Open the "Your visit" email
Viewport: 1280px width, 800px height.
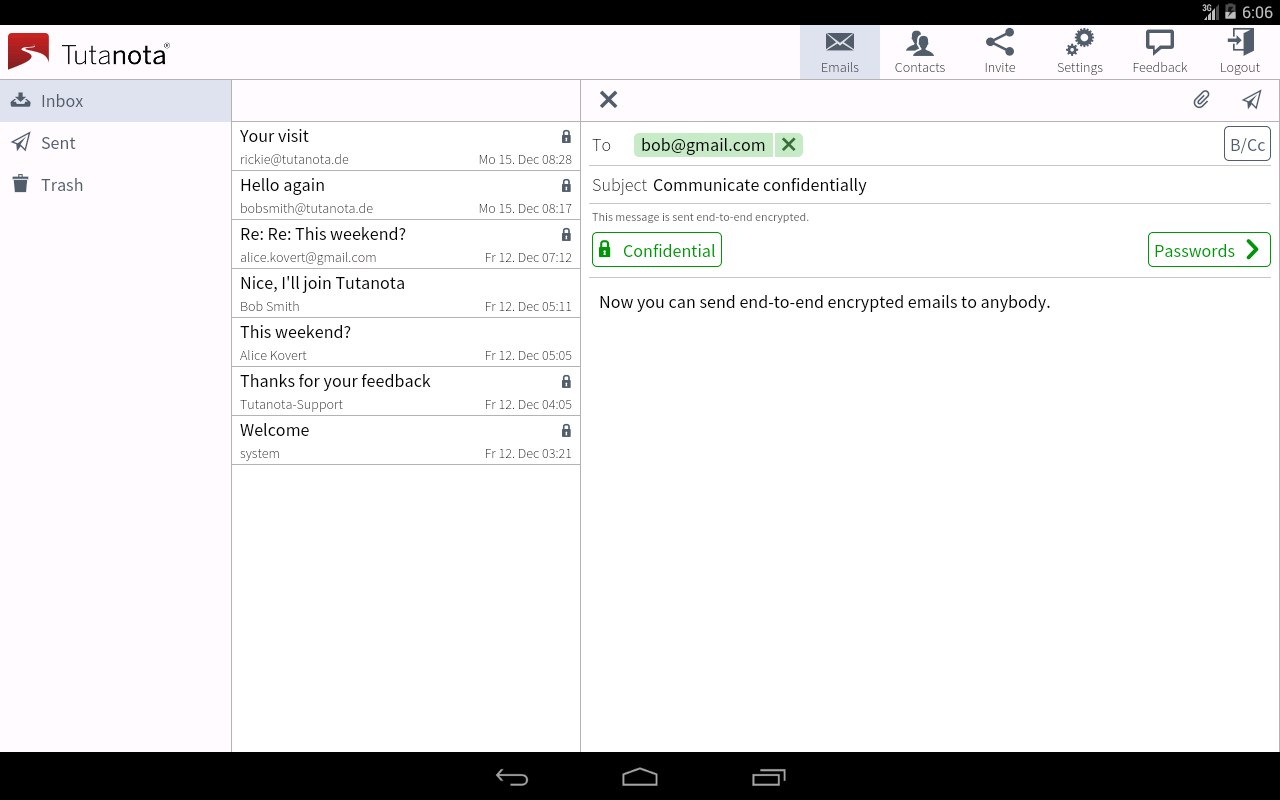[405, 146]
